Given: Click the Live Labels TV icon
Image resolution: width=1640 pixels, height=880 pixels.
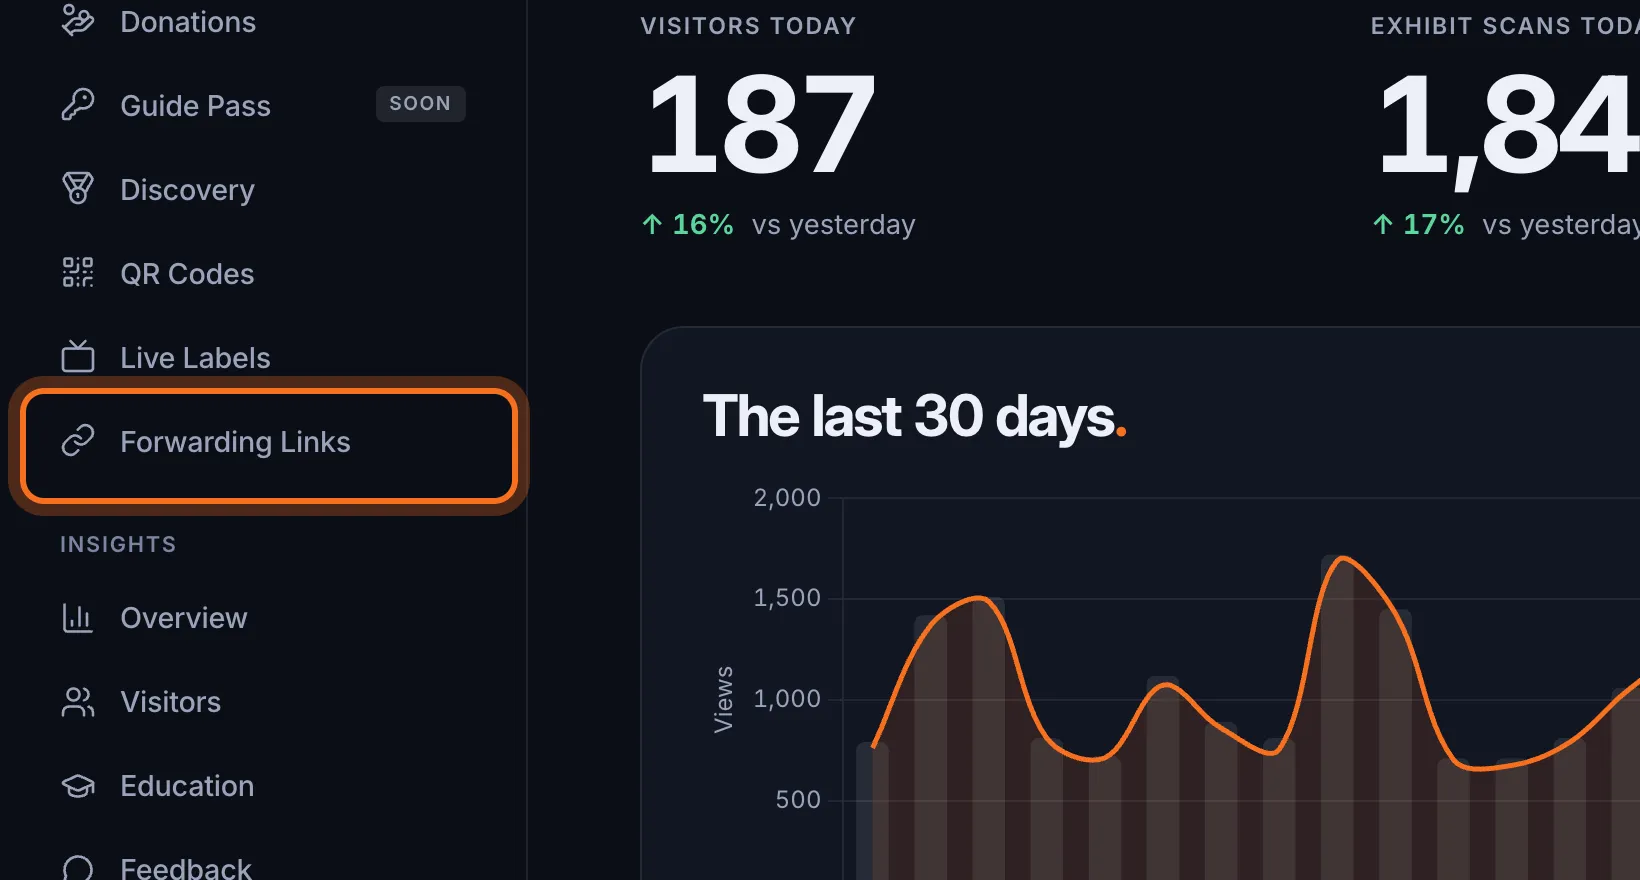Looking at the screenshot, I should point(78,356).
